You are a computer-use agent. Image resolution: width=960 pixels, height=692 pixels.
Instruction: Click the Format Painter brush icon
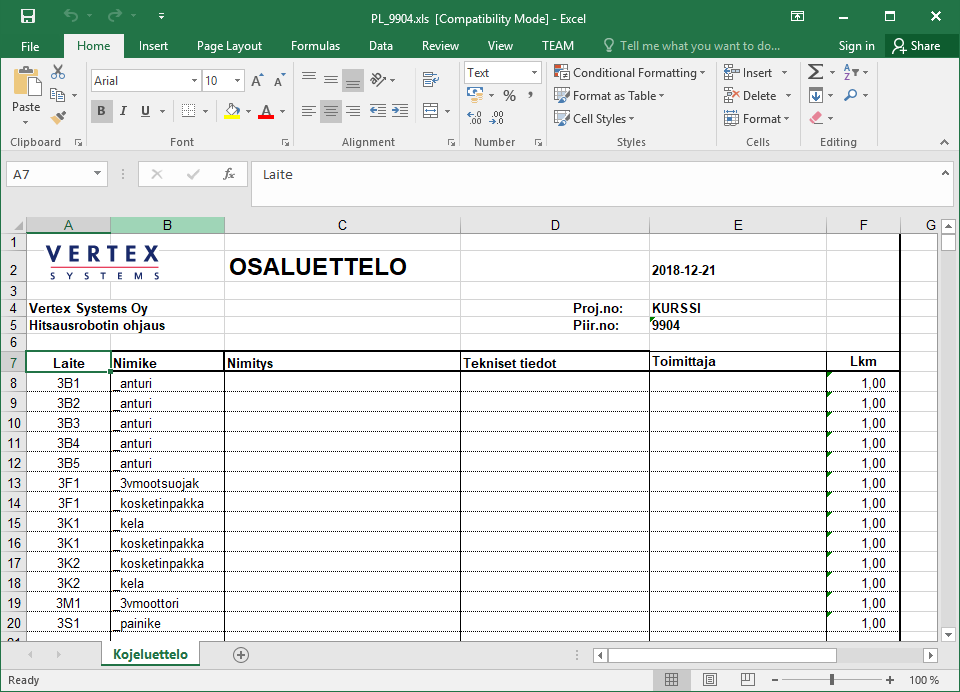click(x=58, y=118)
